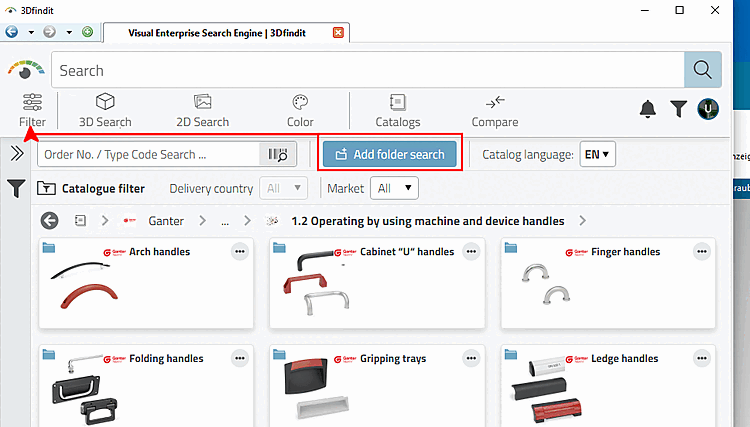Viewport: 750px width, 427px height.
Task: Expand the side panel with double chevron
Action: (x=17, y=153)
